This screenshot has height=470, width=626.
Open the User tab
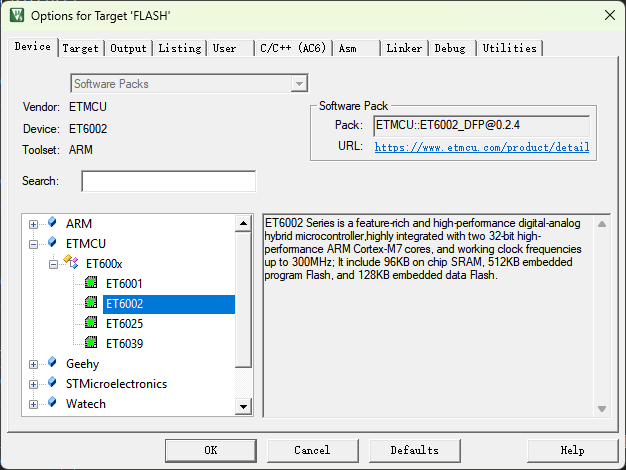pyautogui.click(x=230, y=48)
